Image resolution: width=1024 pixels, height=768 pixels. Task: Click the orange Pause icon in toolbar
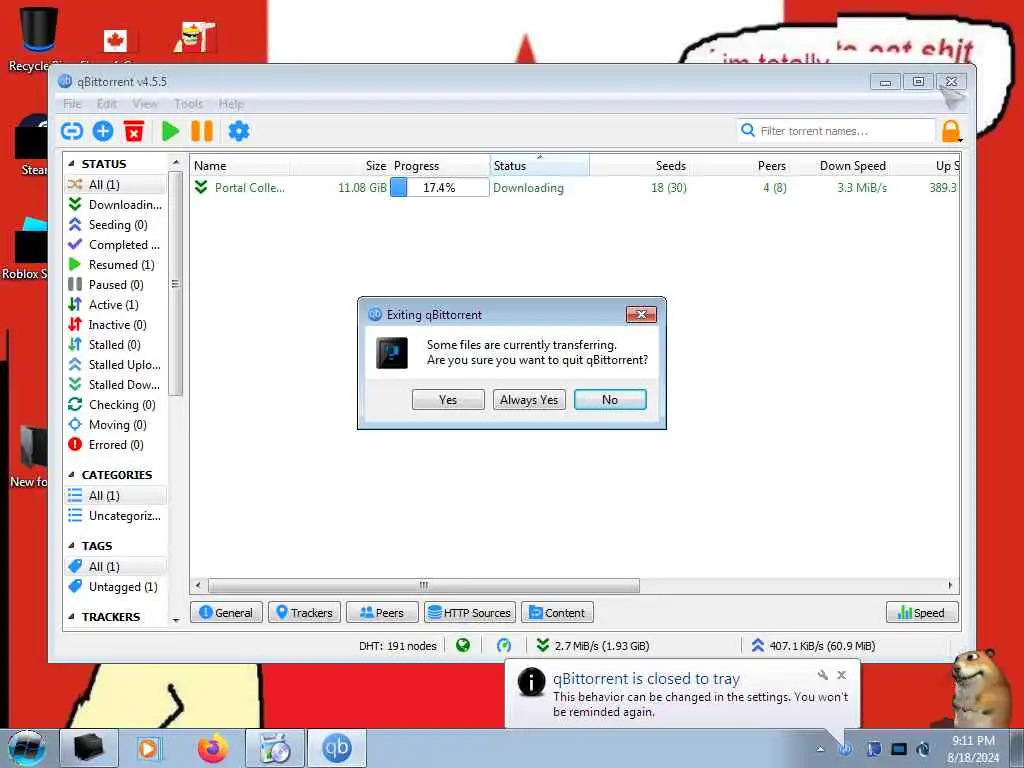tap(202, 131)
